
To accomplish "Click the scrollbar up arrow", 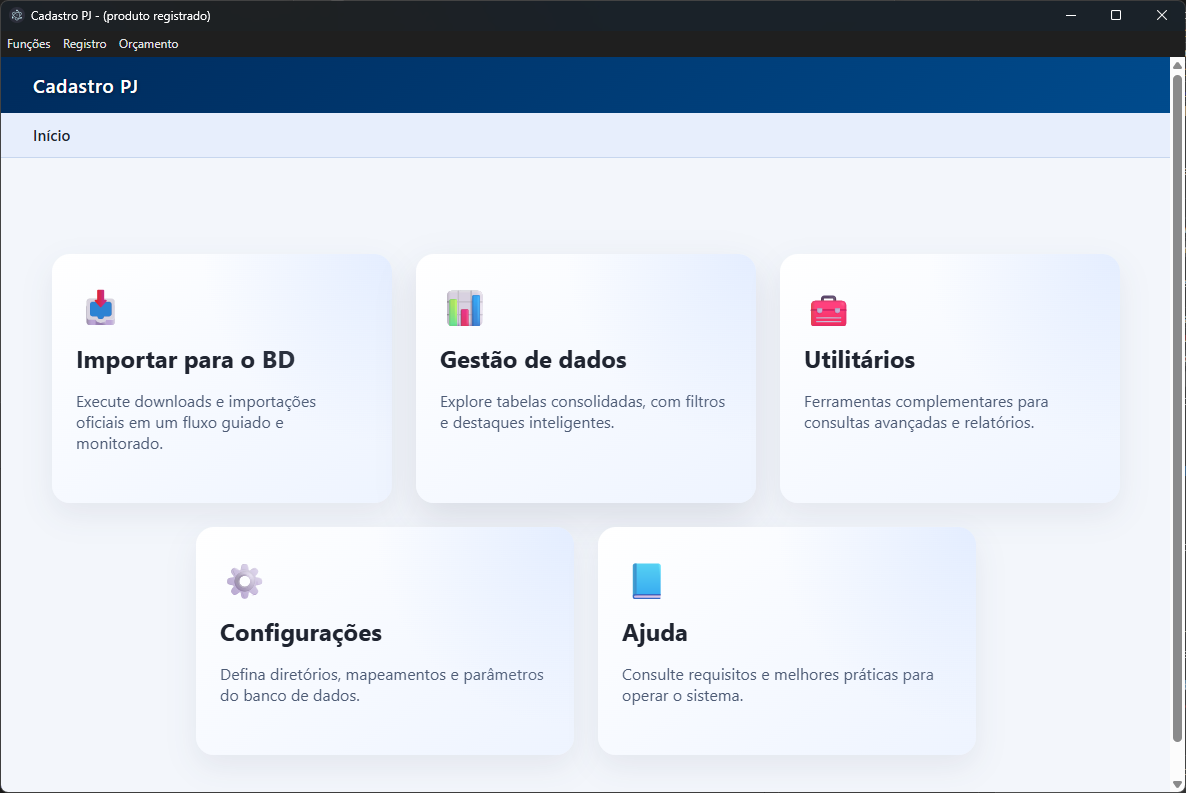I will pos(1177,65).
